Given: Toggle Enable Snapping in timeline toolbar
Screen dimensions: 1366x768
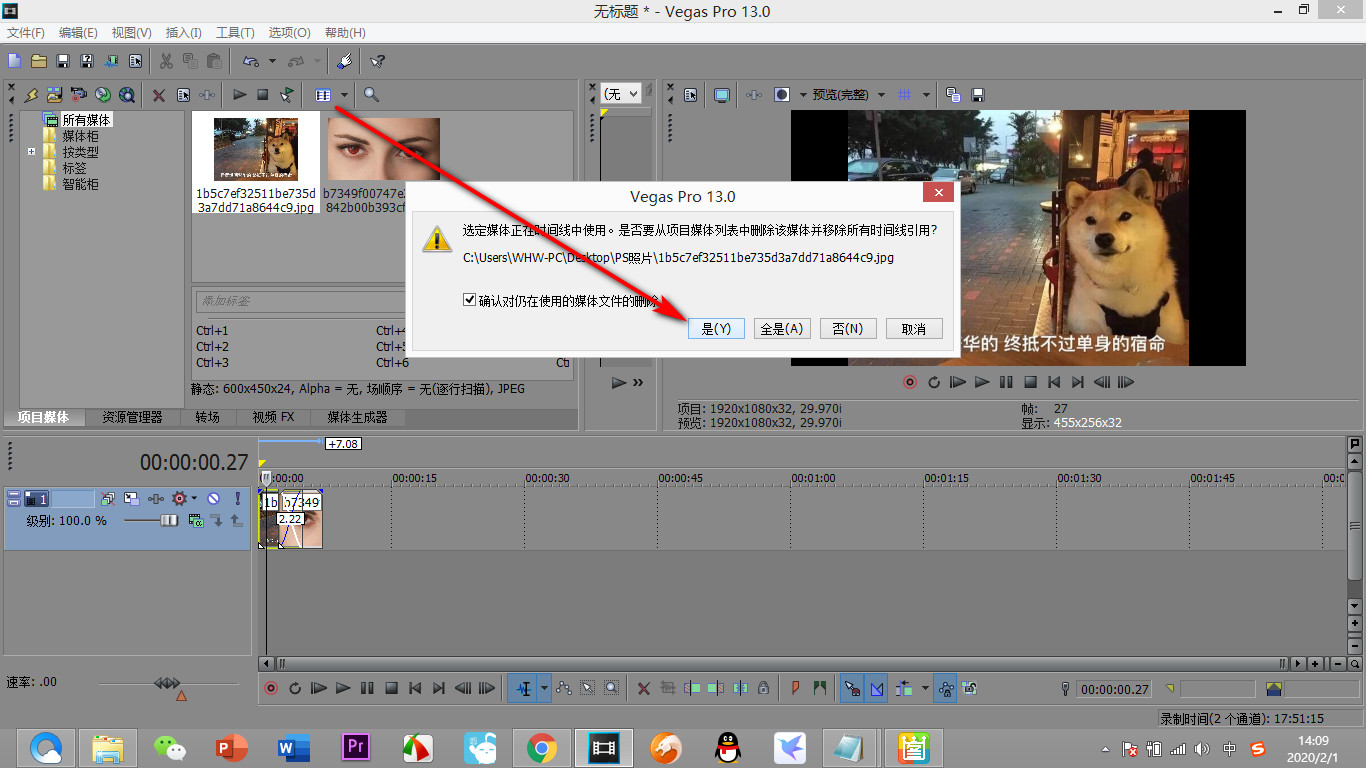Looking at the screenshot, I should (x=852, y=688).
